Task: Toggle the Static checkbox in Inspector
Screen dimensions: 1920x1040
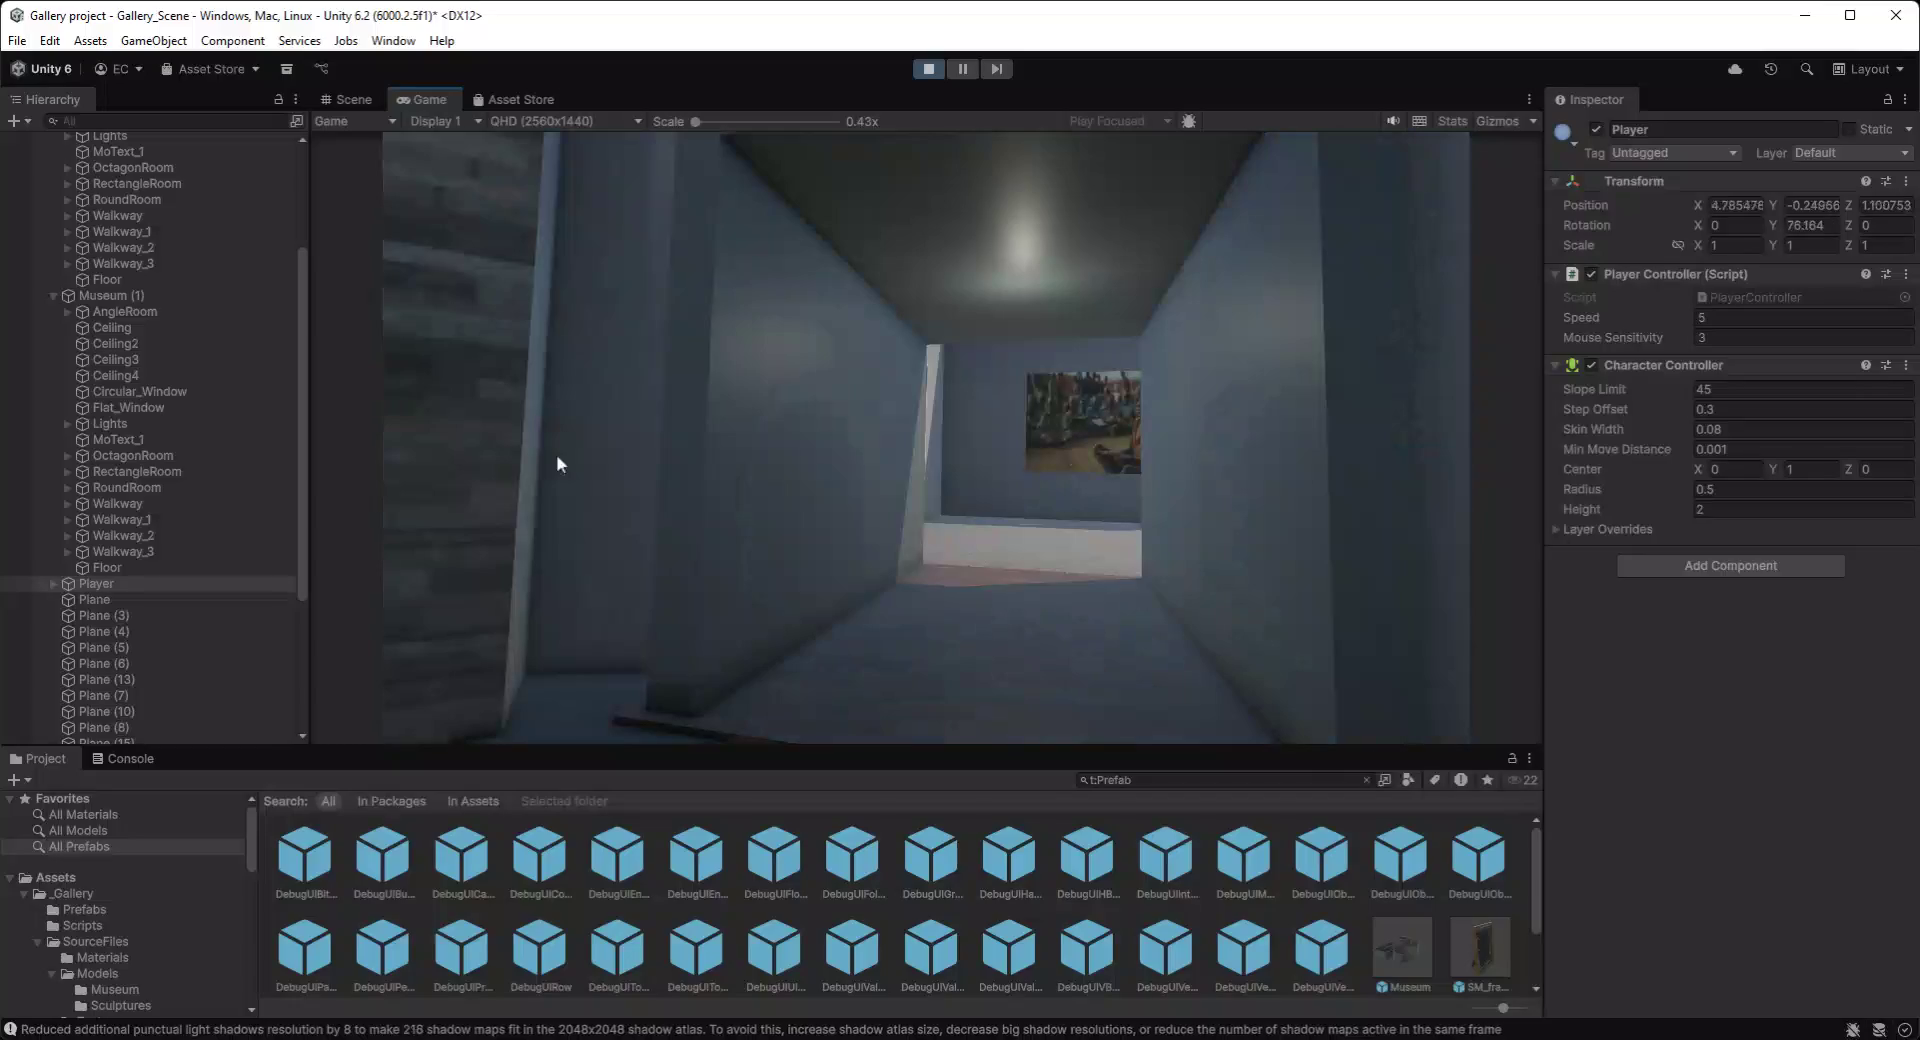Action: (x=1849, y=129)
